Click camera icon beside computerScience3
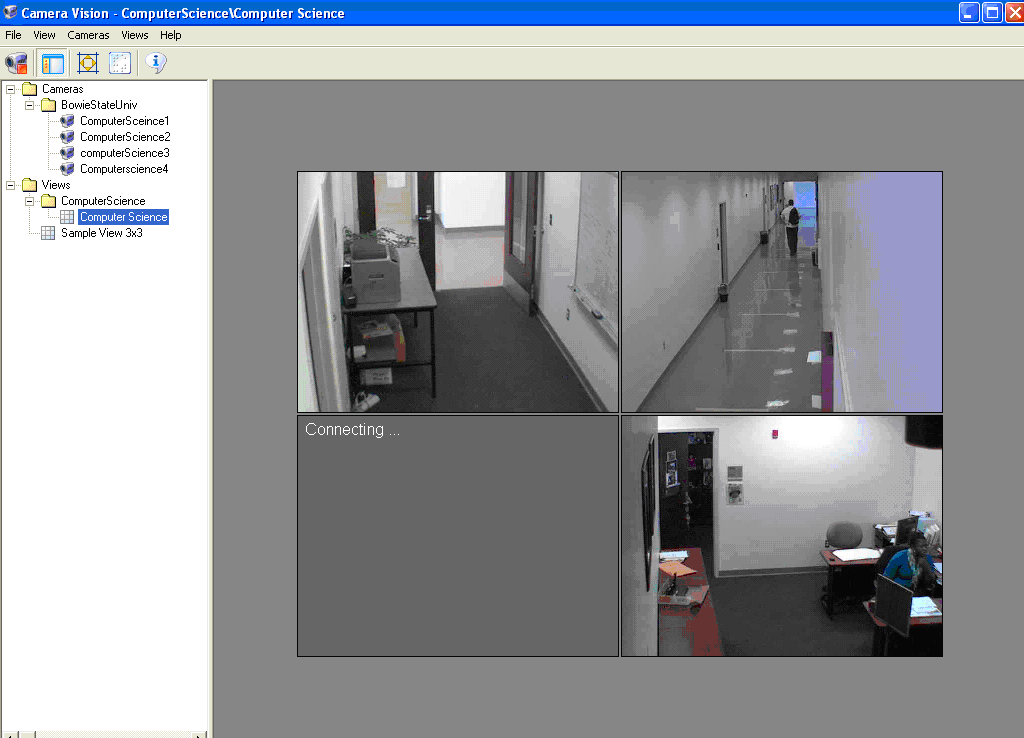The image size is (1024, 738). 67,153
